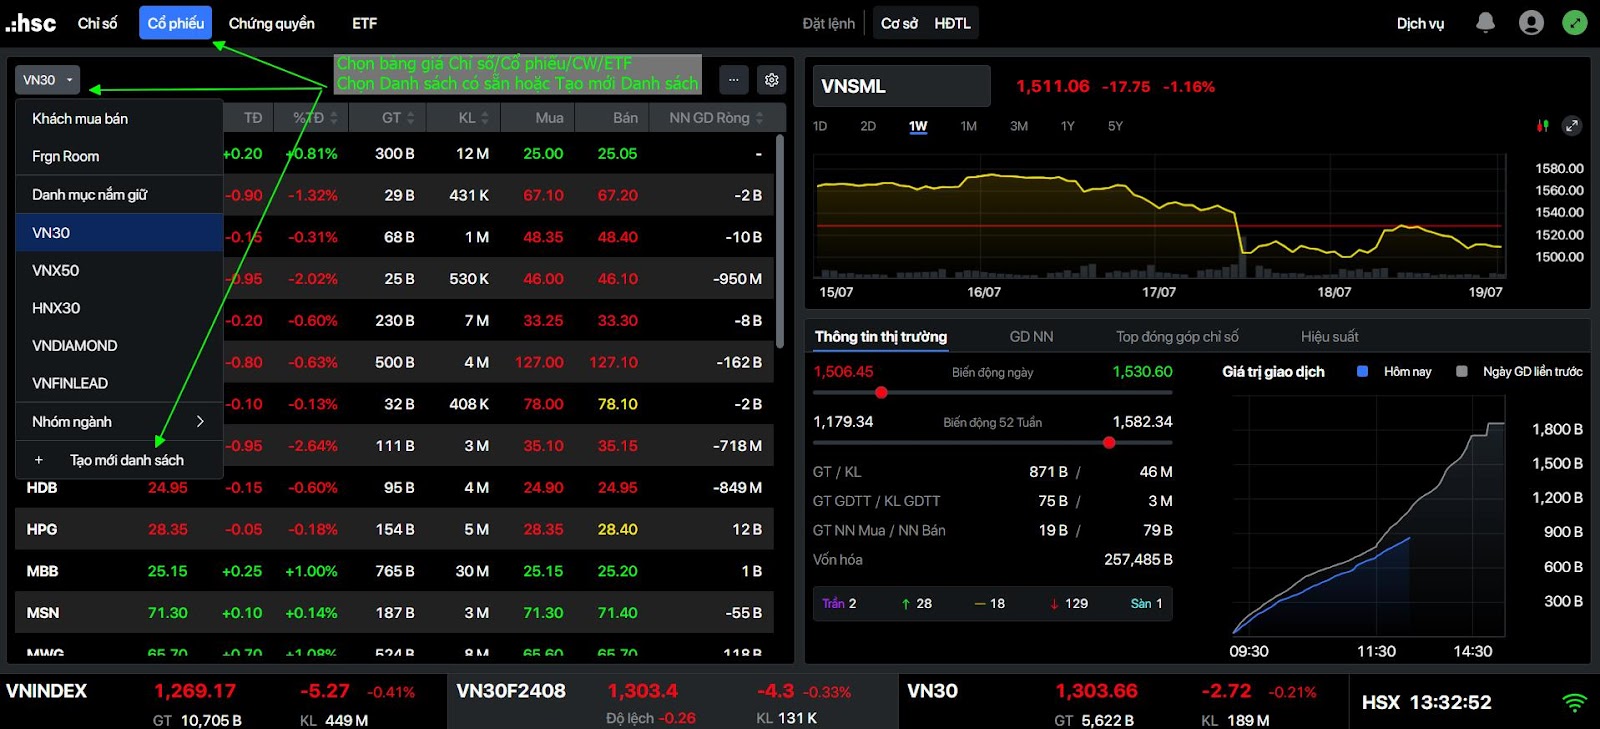
Task: Select the HDB stock row
Action: pos(395,488)
